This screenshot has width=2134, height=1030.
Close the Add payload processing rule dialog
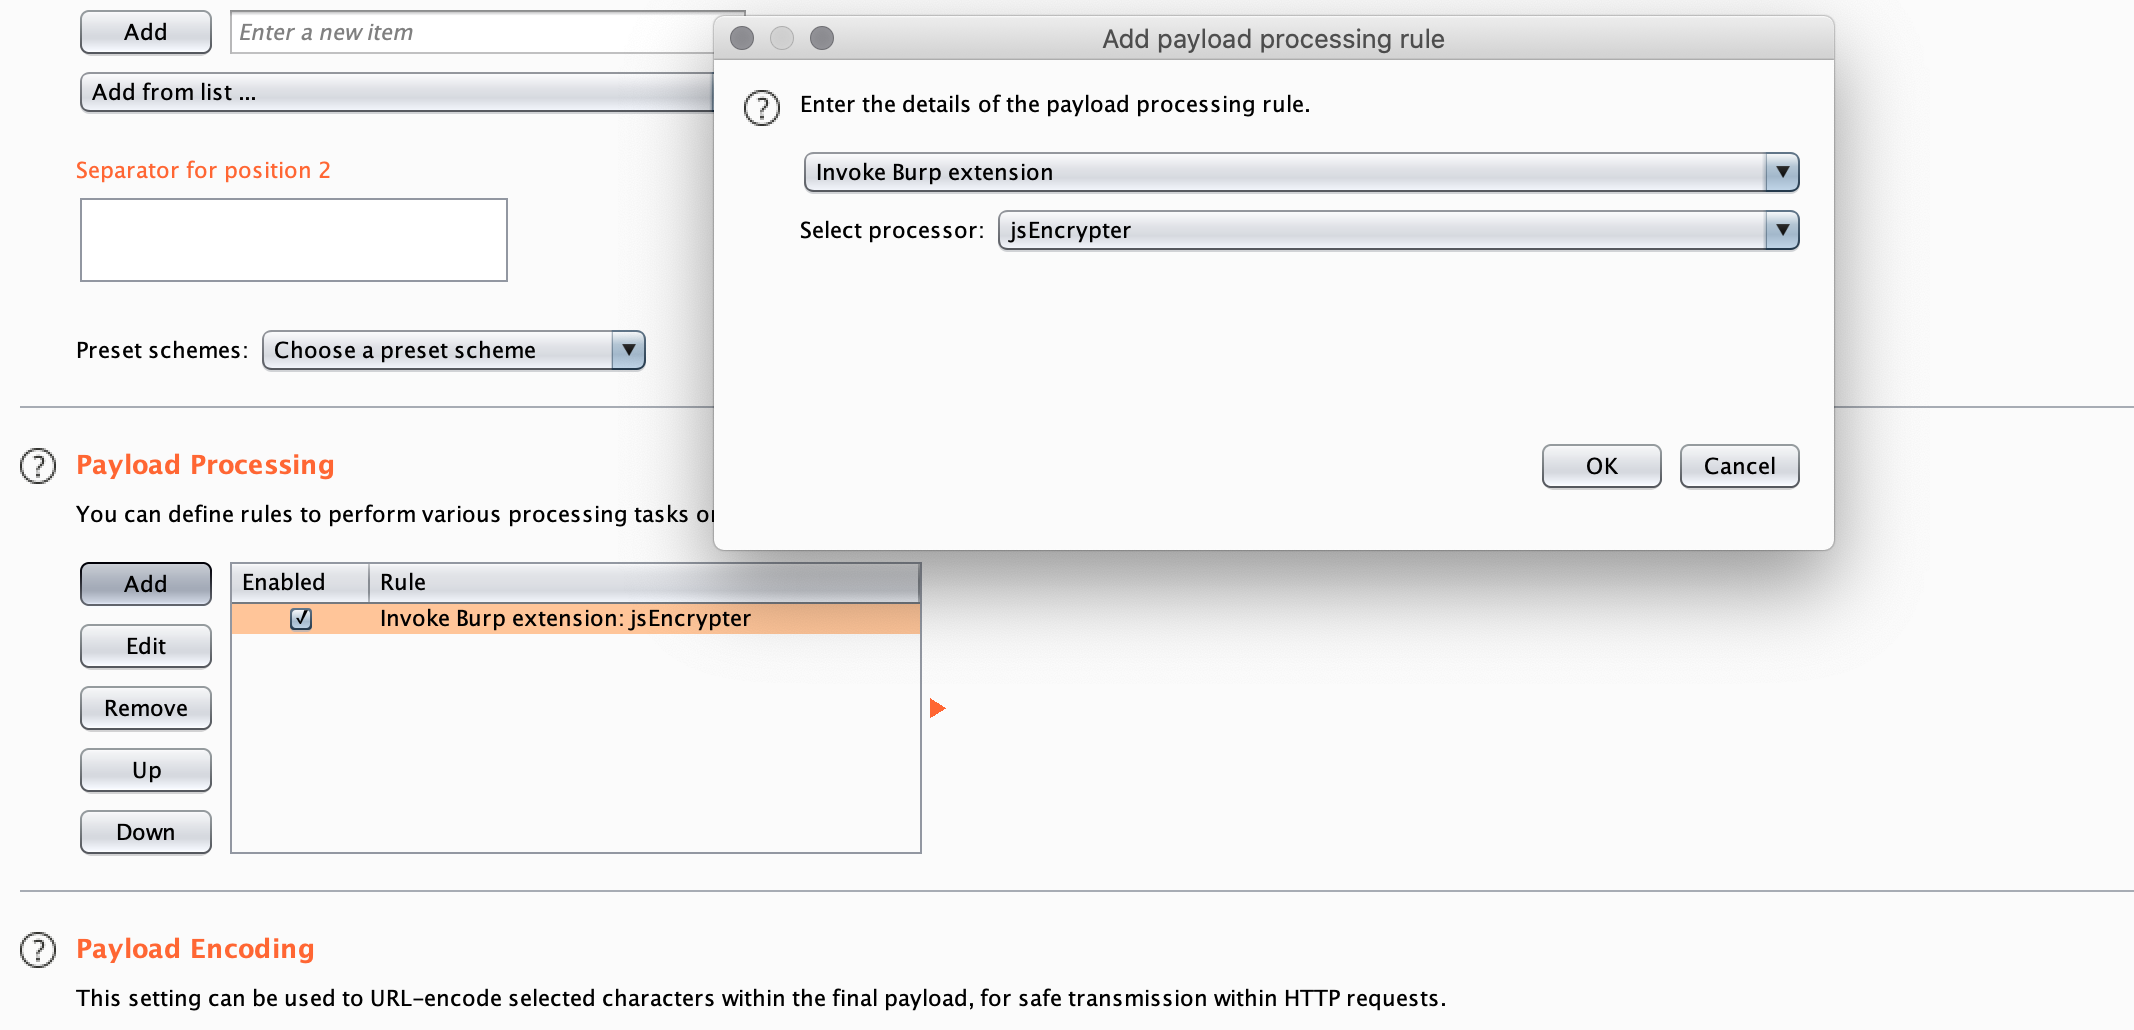tap(742, 38)
